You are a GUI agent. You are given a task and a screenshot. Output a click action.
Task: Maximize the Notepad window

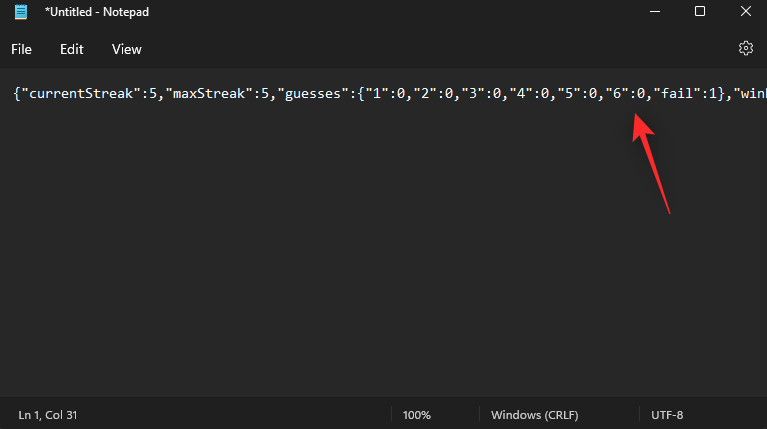point(699,11)
